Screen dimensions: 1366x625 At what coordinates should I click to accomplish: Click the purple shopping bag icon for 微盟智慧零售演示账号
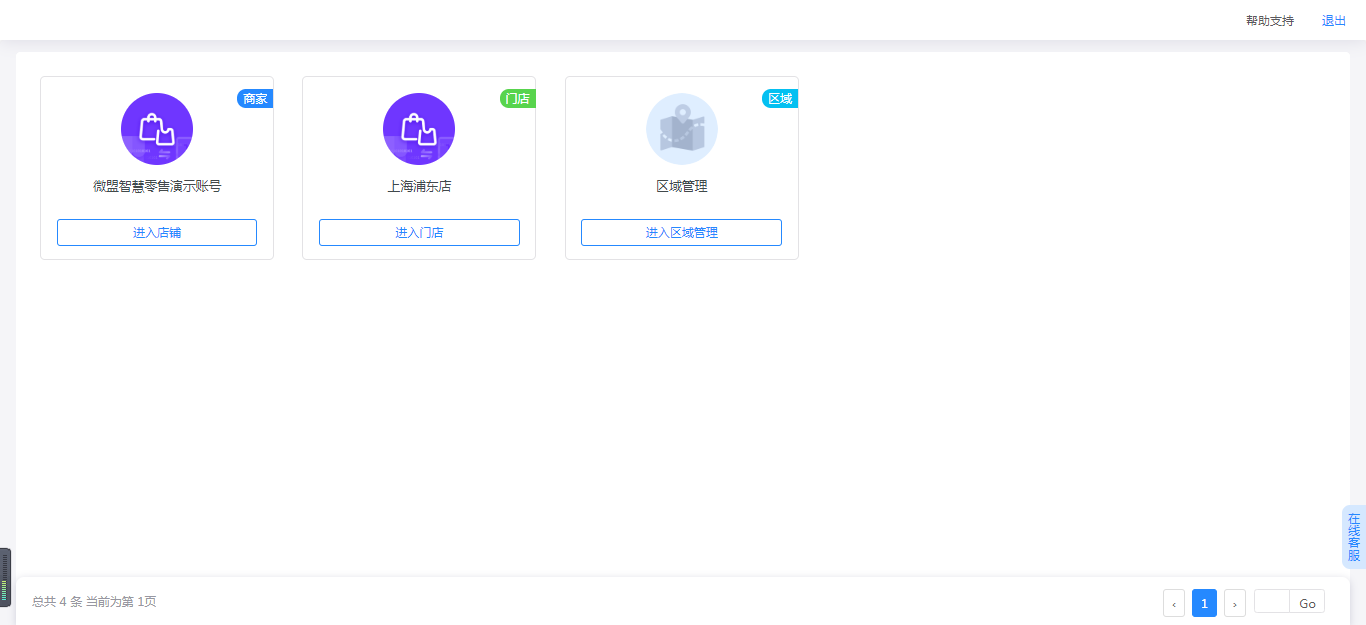point(157,129)
